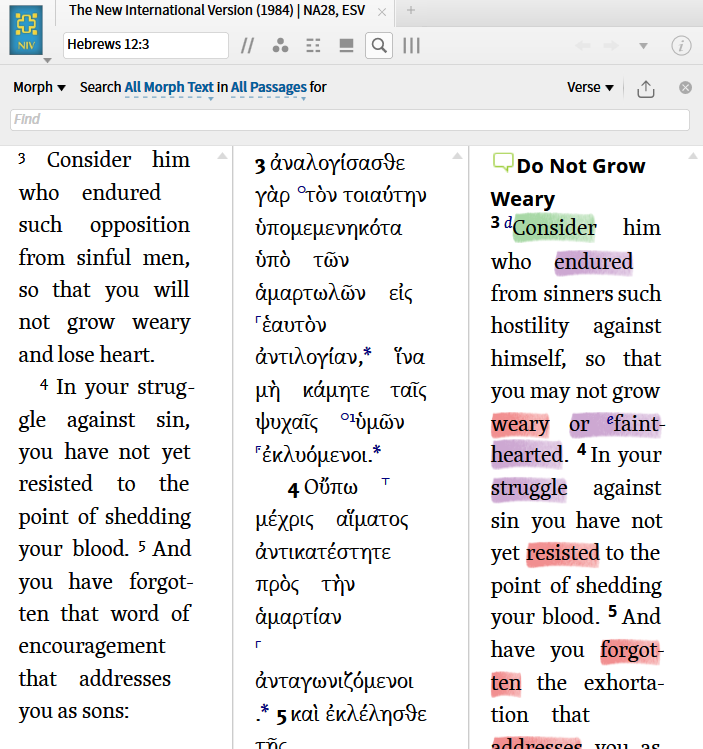
Task: Click scroll-up arrow in NA28 column
Action: click(x=458, y=156)
